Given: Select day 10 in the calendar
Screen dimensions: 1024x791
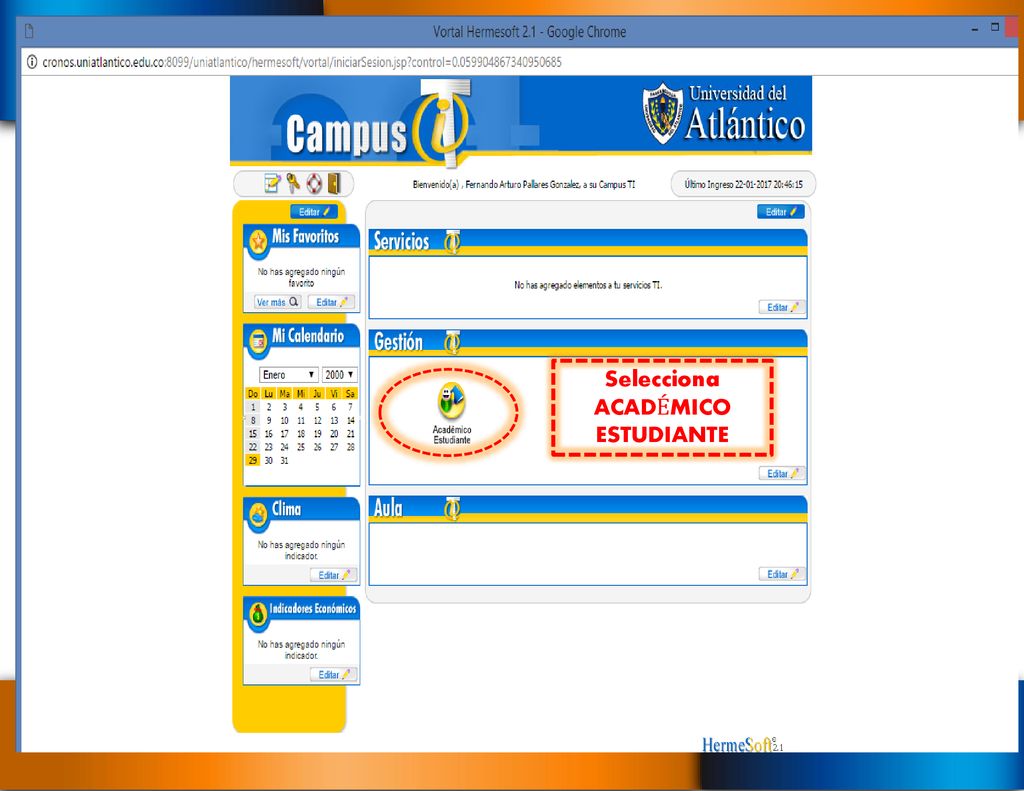Looking at the screenshot, I should pyautogui.click(x=285, y=421).
